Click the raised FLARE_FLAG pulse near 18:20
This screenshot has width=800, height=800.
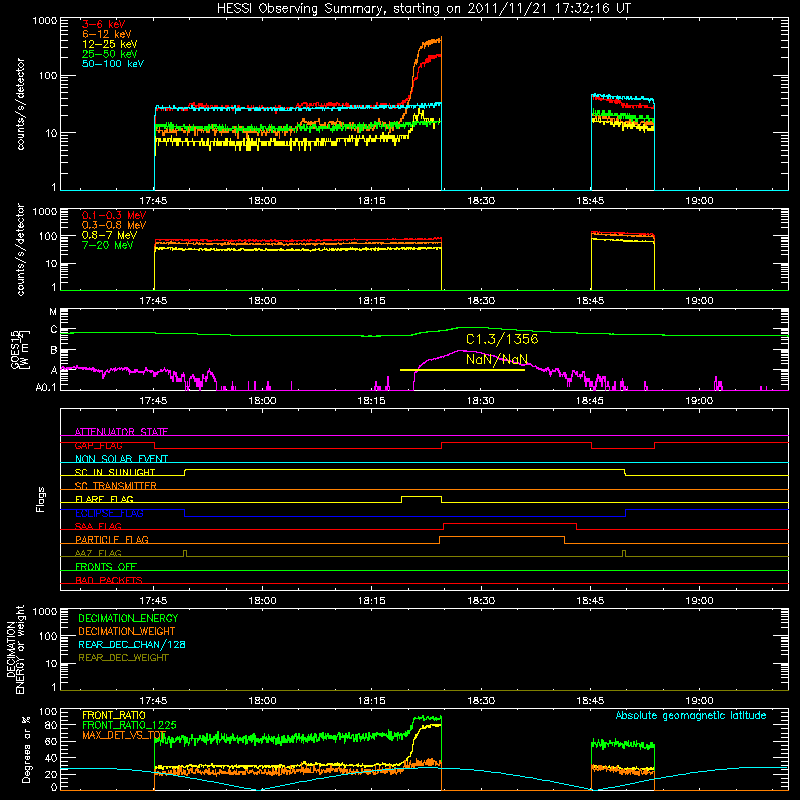pos(421,497)
